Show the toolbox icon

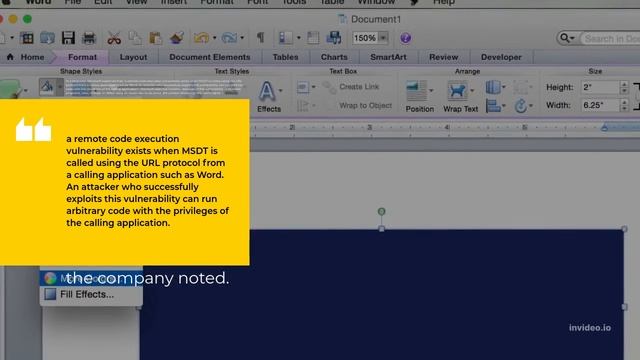coord(313,38)
